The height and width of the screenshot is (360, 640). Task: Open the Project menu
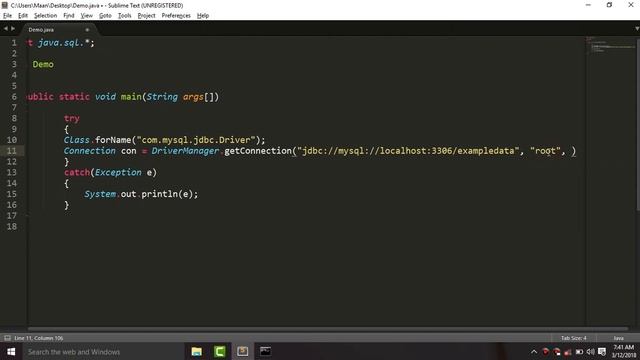point(147,16)
